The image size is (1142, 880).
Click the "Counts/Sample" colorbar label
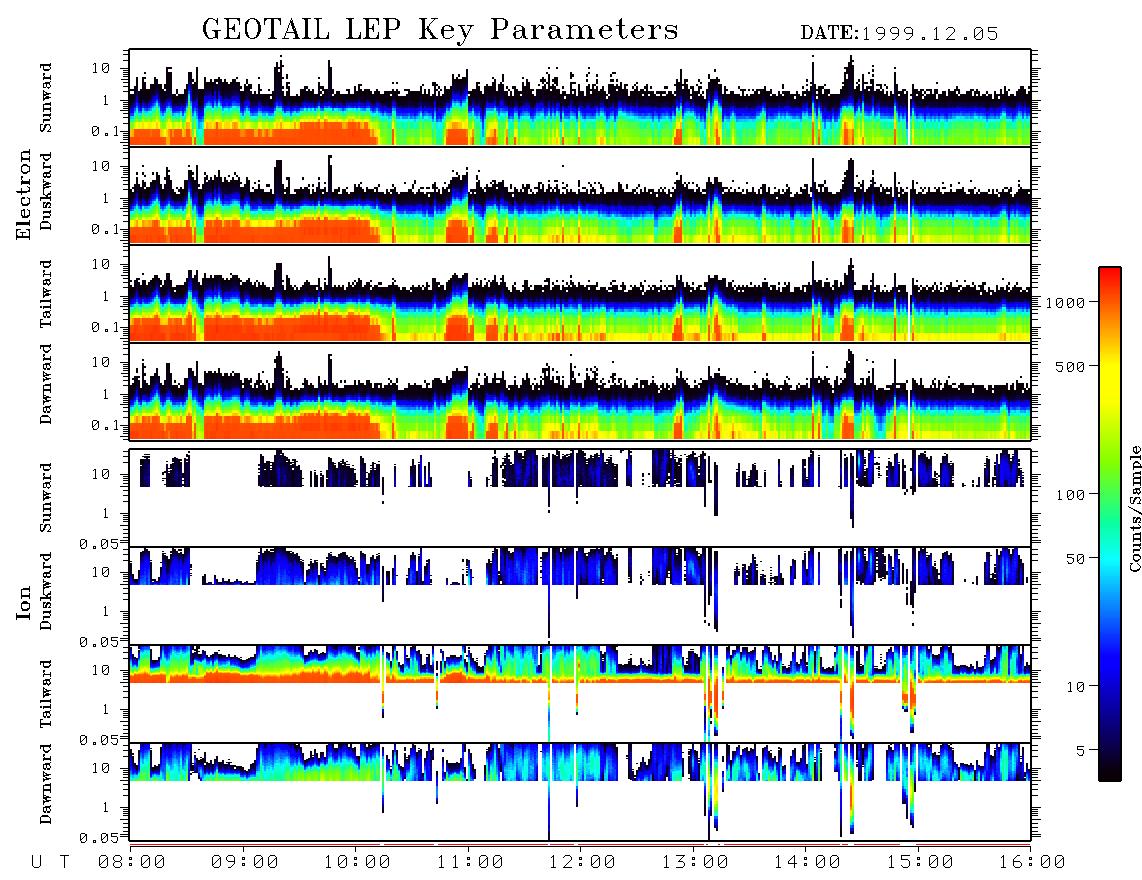point(1134,508)
